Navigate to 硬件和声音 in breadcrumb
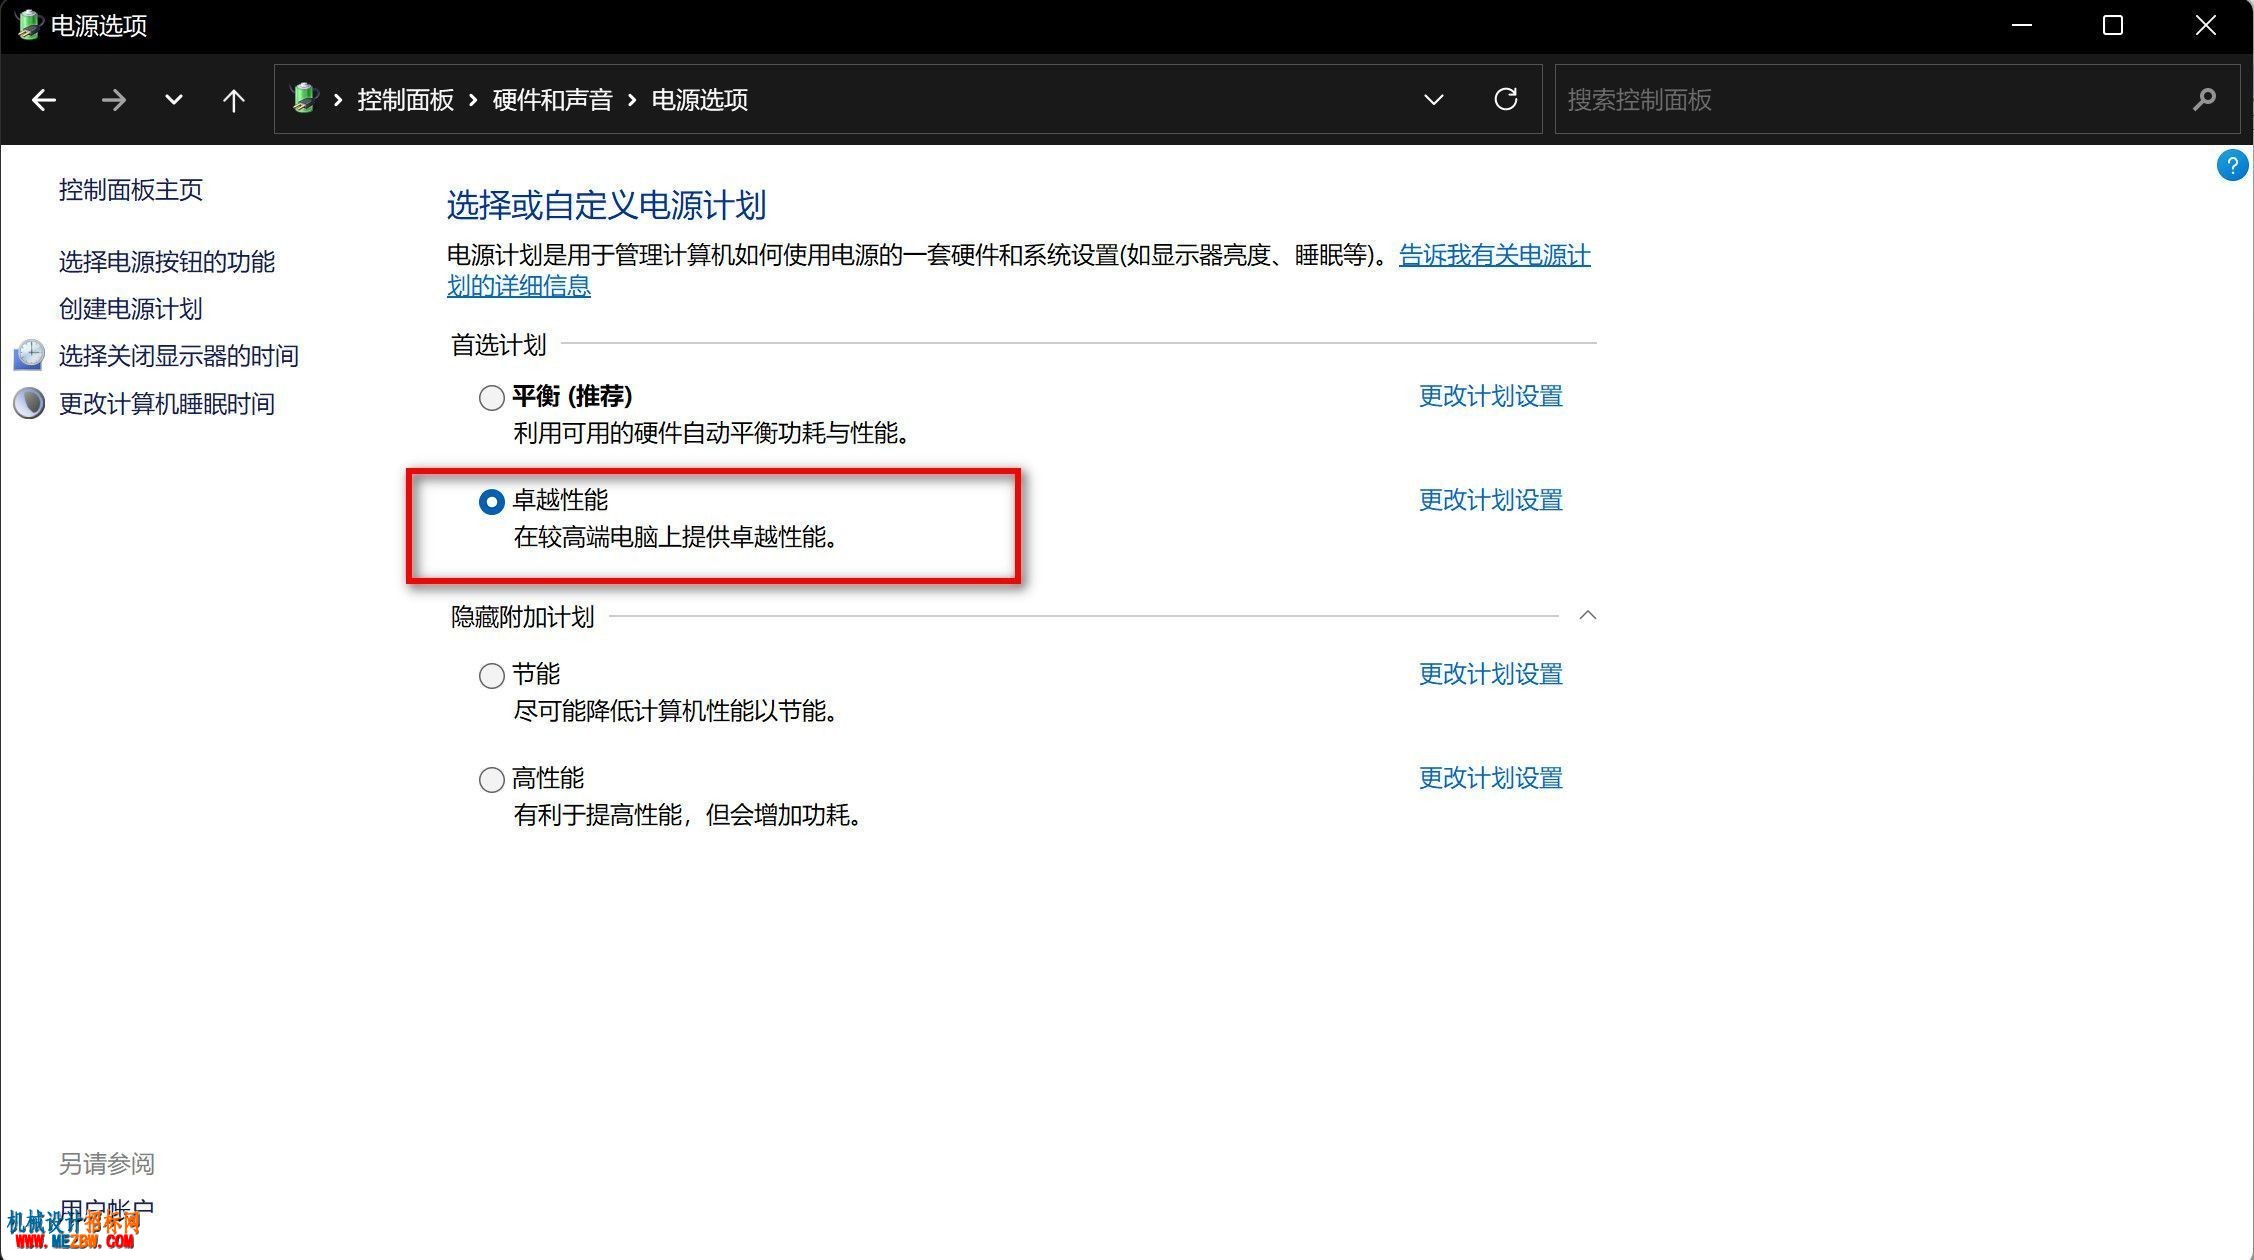 (552, 100)
